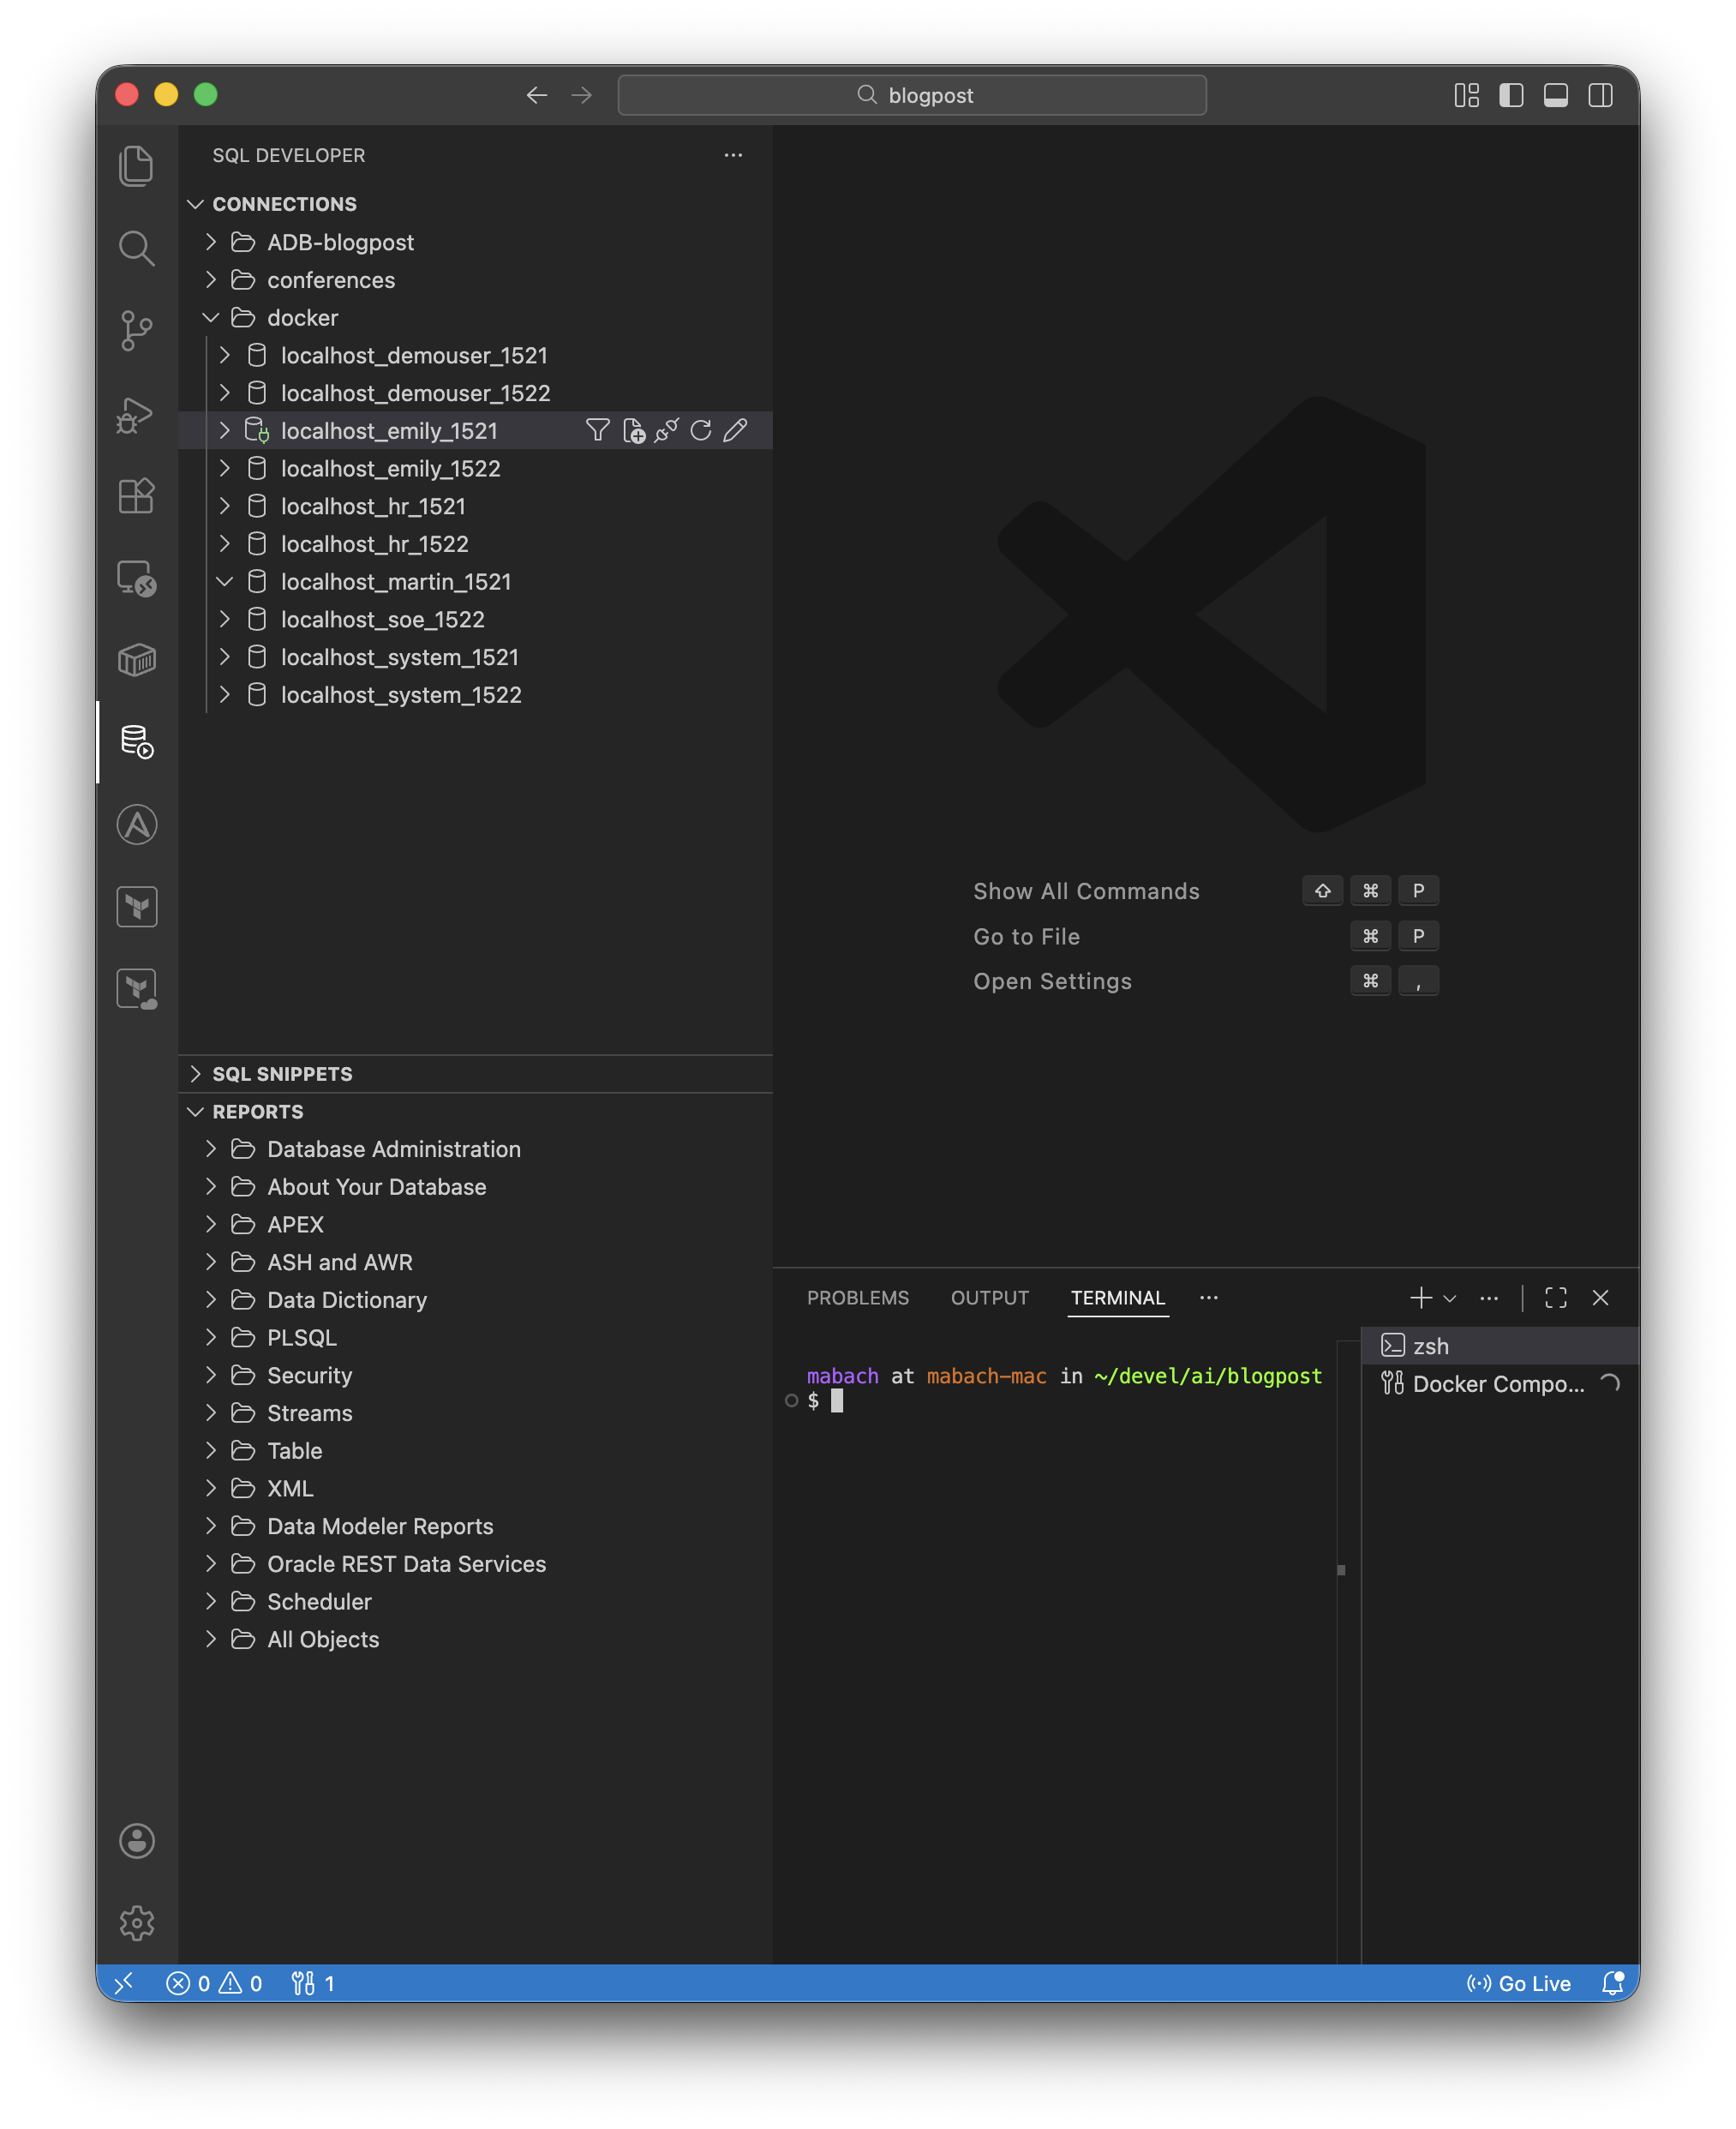Click the filter icon on localhost_emily_1521
The image size is (1736, 2129).
597,430
